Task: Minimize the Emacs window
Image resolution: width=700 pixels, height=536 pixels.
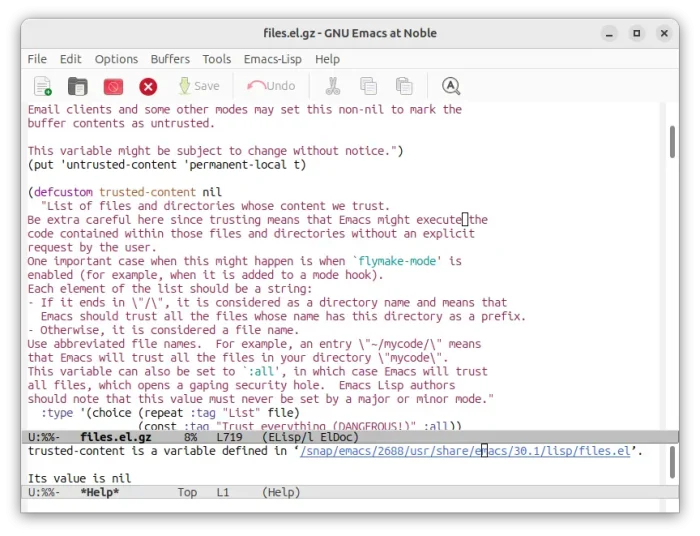Action: (x=609, y=33)
